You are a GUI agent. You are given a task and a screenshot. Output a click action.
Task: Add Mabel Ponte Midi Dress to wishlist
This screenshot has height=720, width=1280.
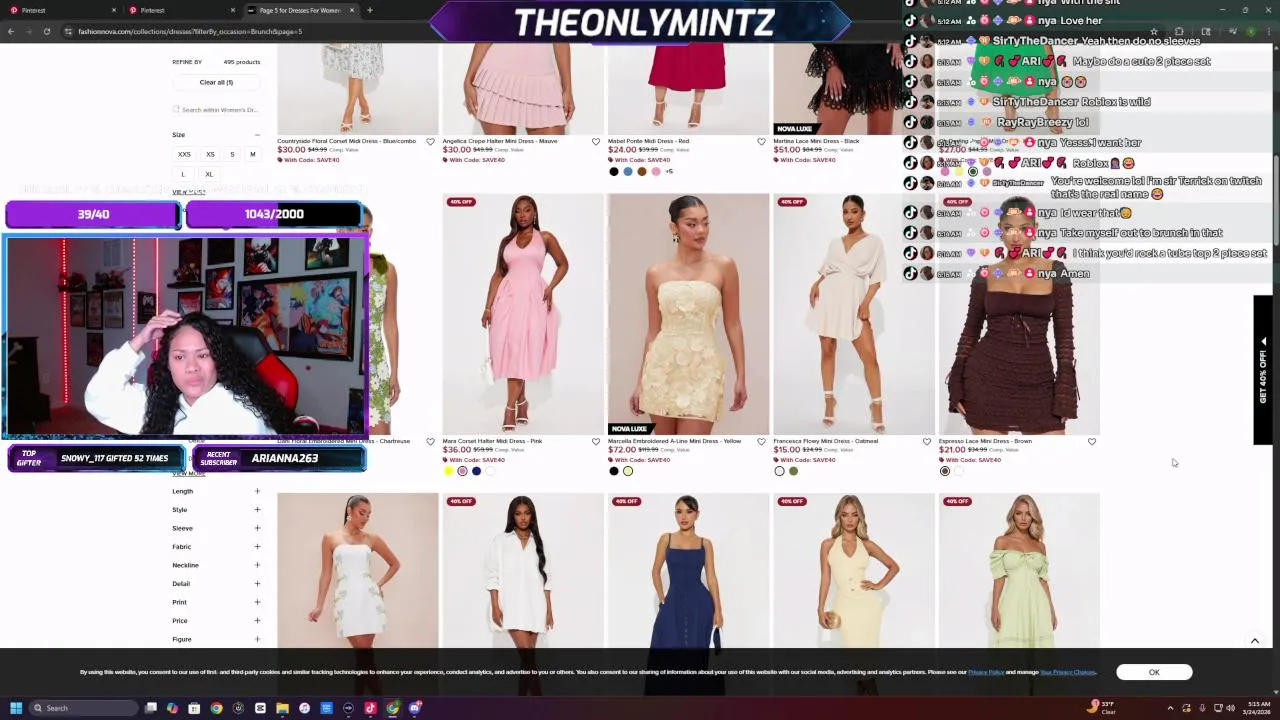click(761, 142)
